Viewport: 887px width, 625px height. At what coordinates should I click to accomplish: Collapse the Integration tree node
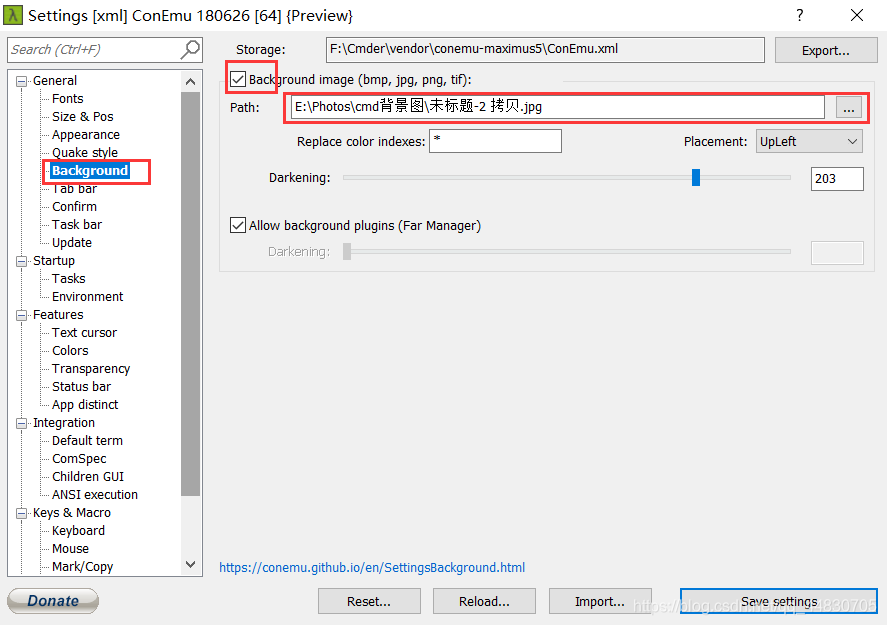[x=21, y=423]
